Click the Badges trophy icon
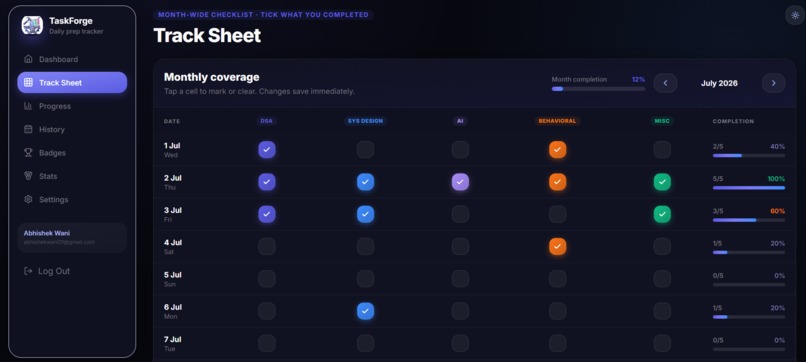806x362 pixels. point(29,153)
